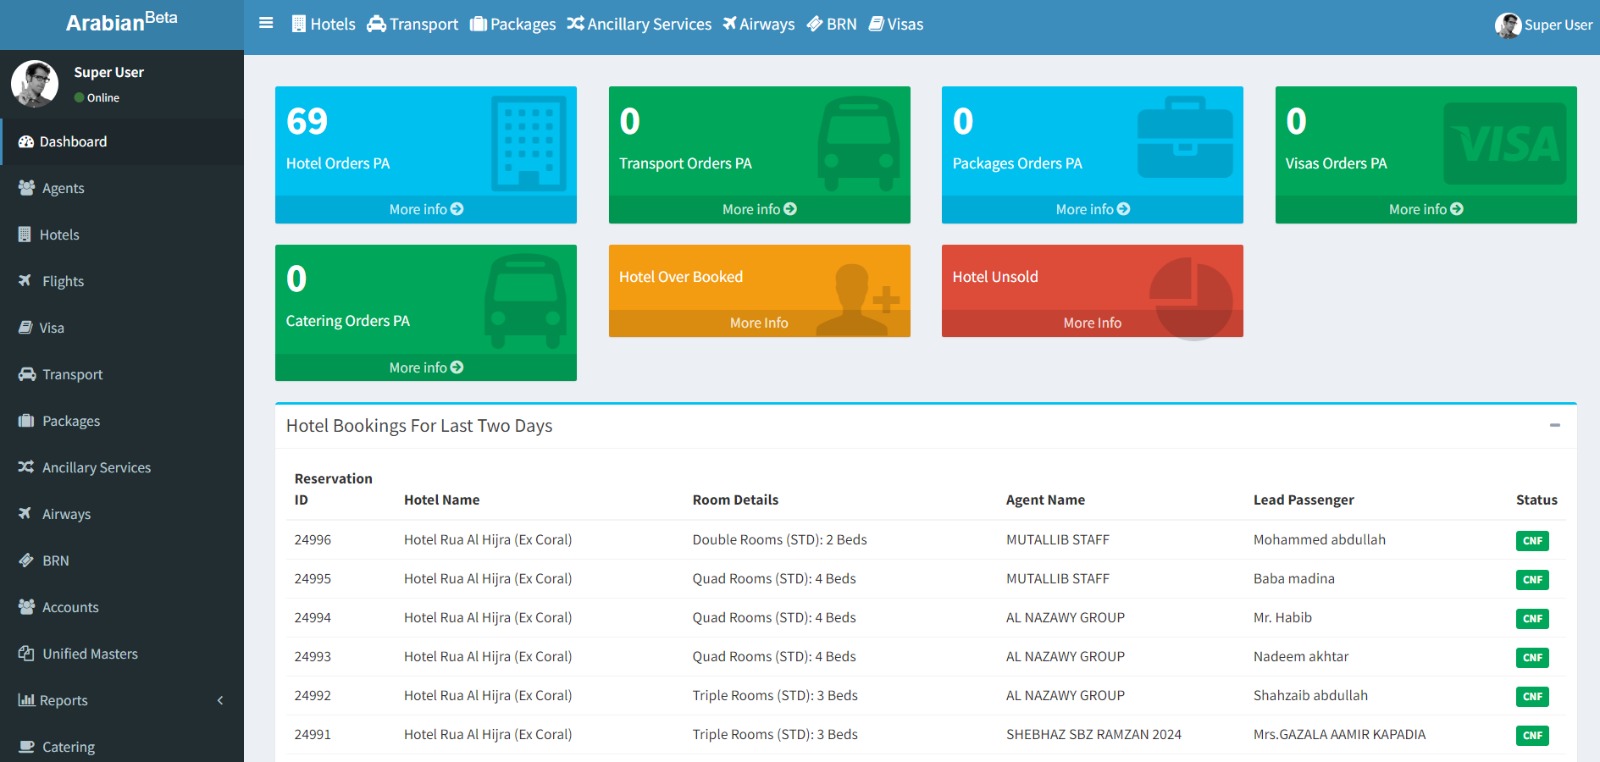The width and height of the screenshot is (1600, 762).
Task: Click More Info on Hotel Over Booked
Action: point(759,323)
